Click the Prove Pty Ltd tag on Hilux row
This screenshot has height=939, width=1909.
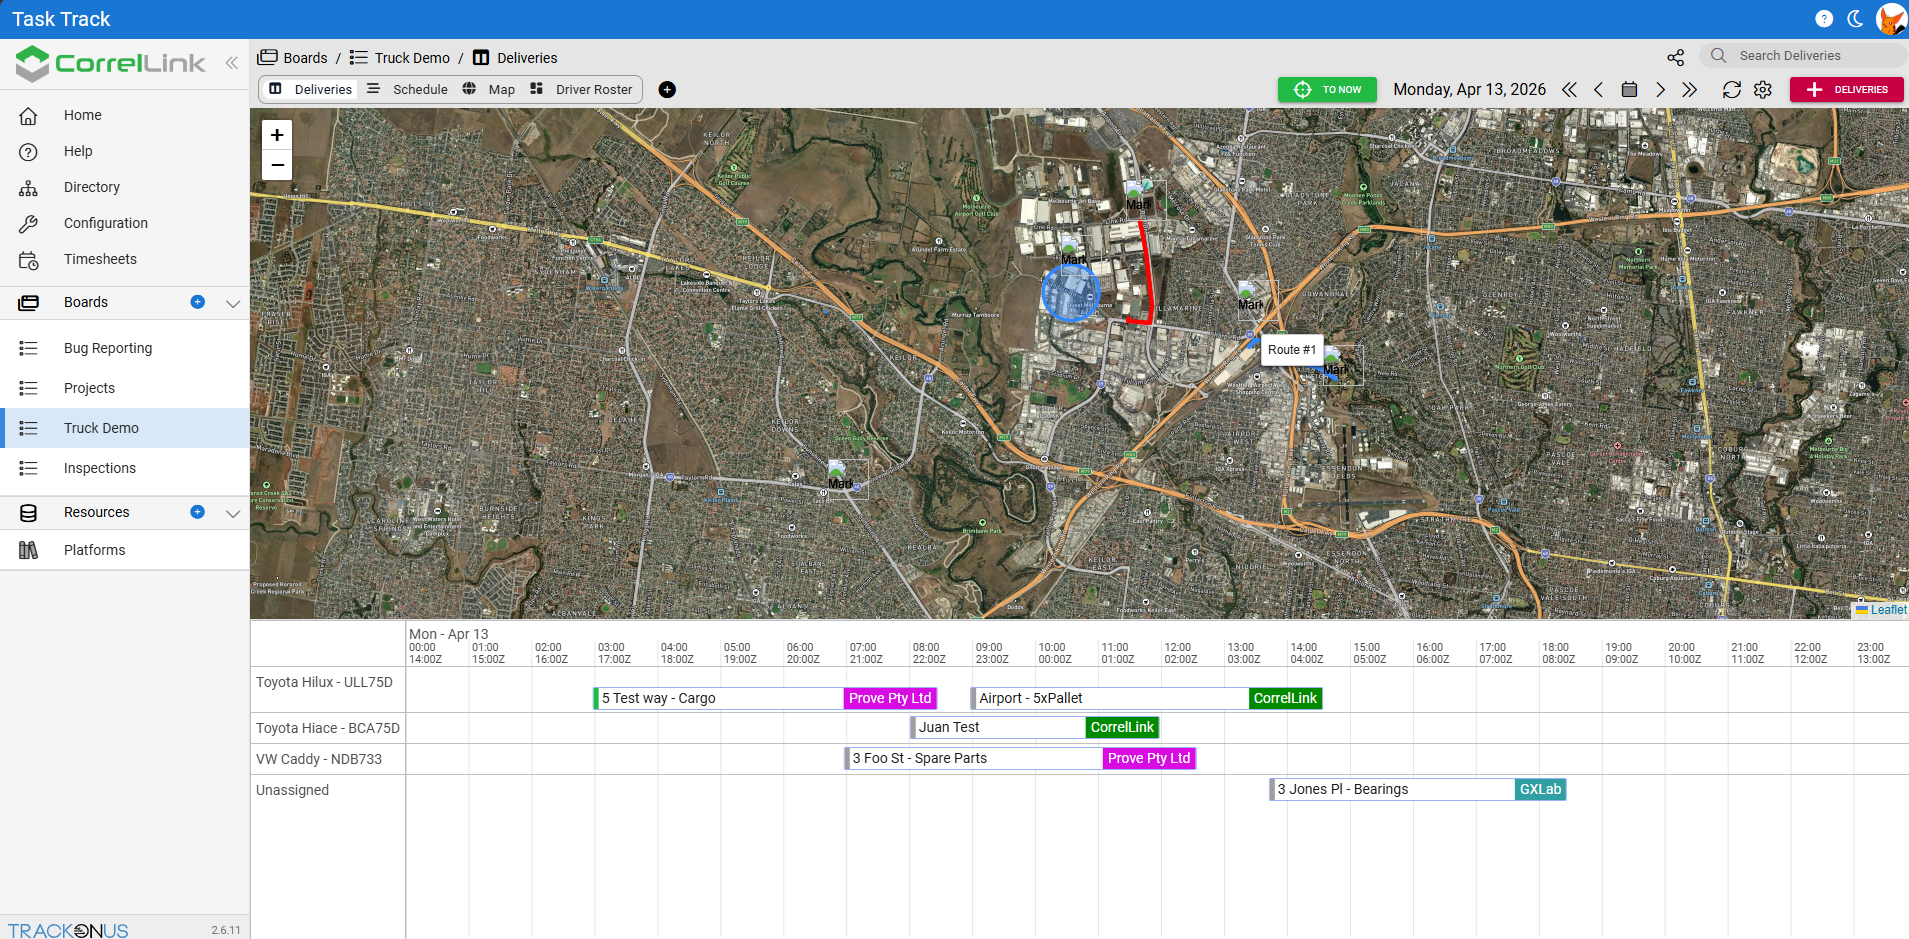click(890, 698)
